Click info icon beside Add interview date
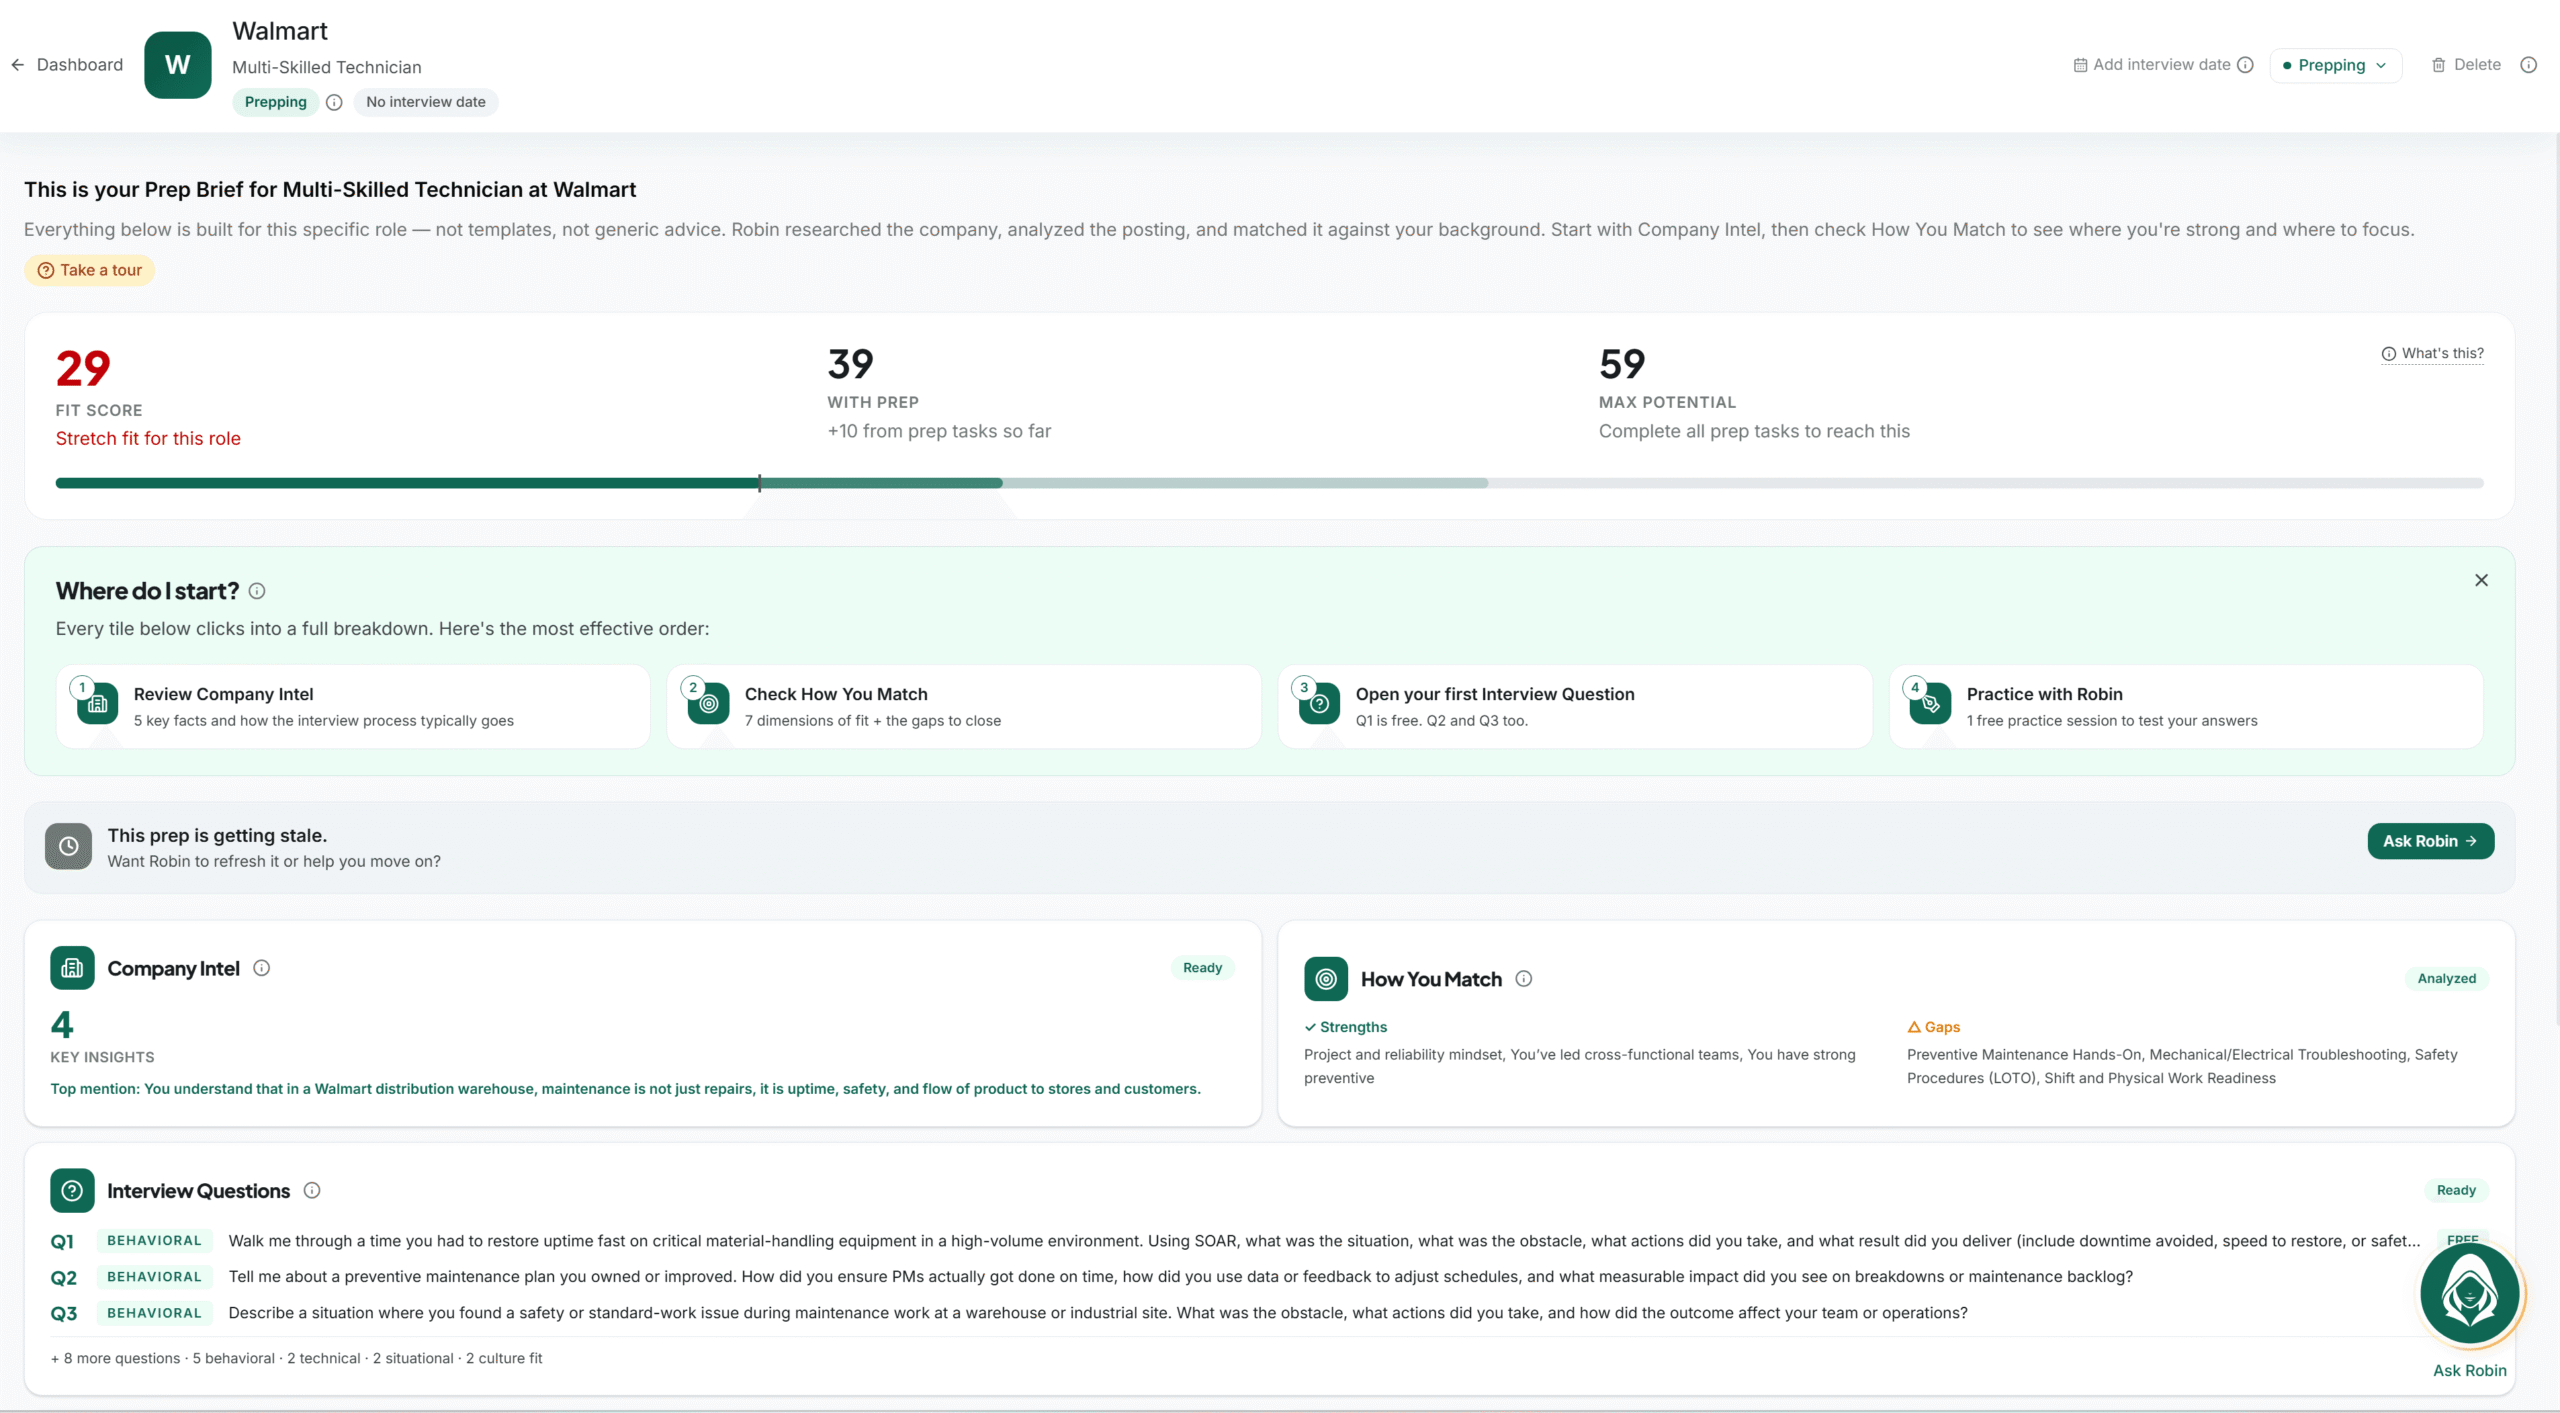Screen dimensions: 2560x1413 [x=2245, y=65]
